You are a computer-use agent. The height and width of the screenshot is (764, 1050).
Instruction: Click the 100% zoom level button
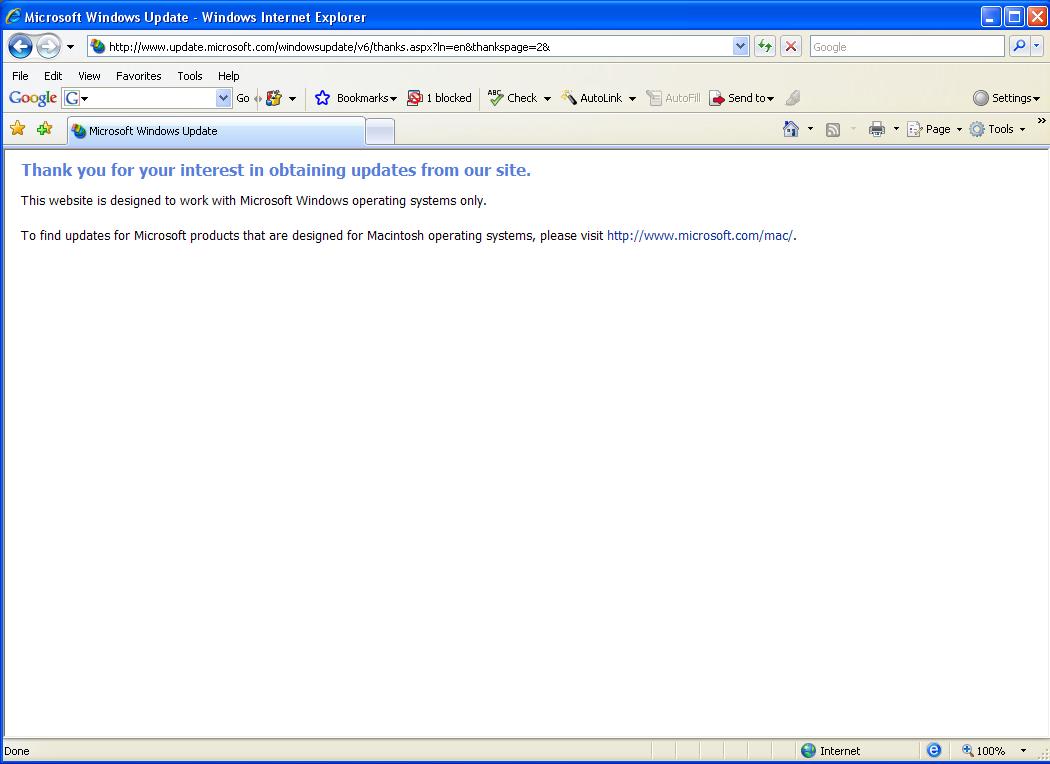tap(984, 751)
